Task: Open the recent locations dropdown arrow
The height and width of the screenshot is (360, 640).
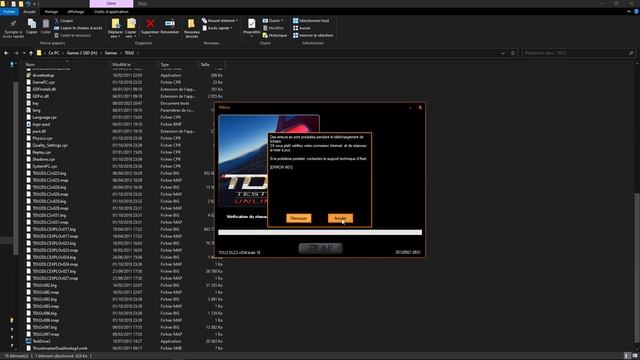Action: click(24, 53)
